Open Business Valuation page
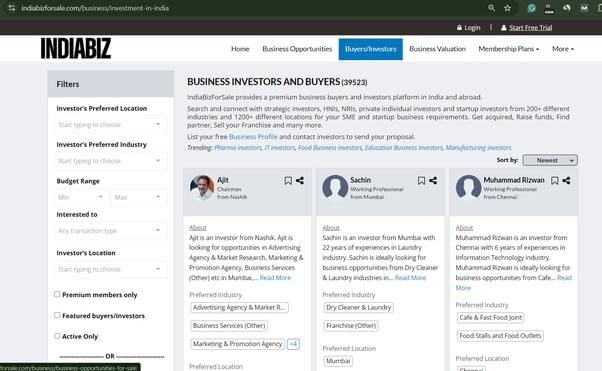Screen dimensions: 602x371 [x=437, y=49]
